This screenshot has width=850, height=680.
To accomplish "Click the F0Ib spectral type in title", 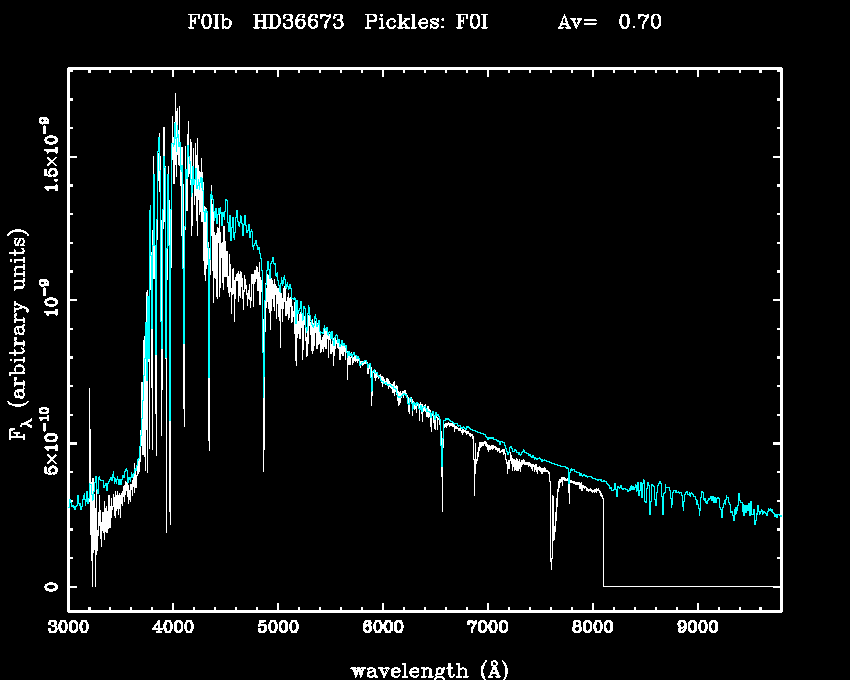I will [x=210, y=22].
